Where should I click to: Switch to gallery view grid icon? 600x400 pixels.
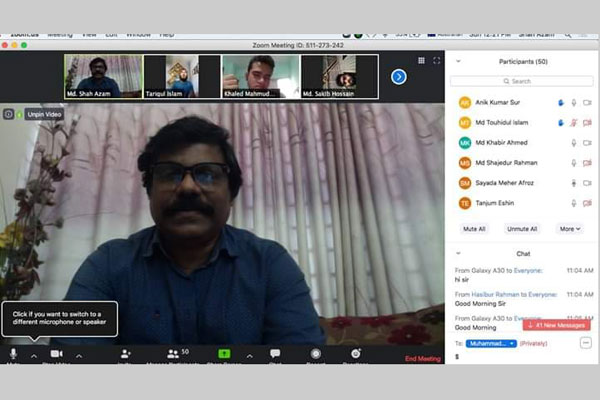coord(421,60)
